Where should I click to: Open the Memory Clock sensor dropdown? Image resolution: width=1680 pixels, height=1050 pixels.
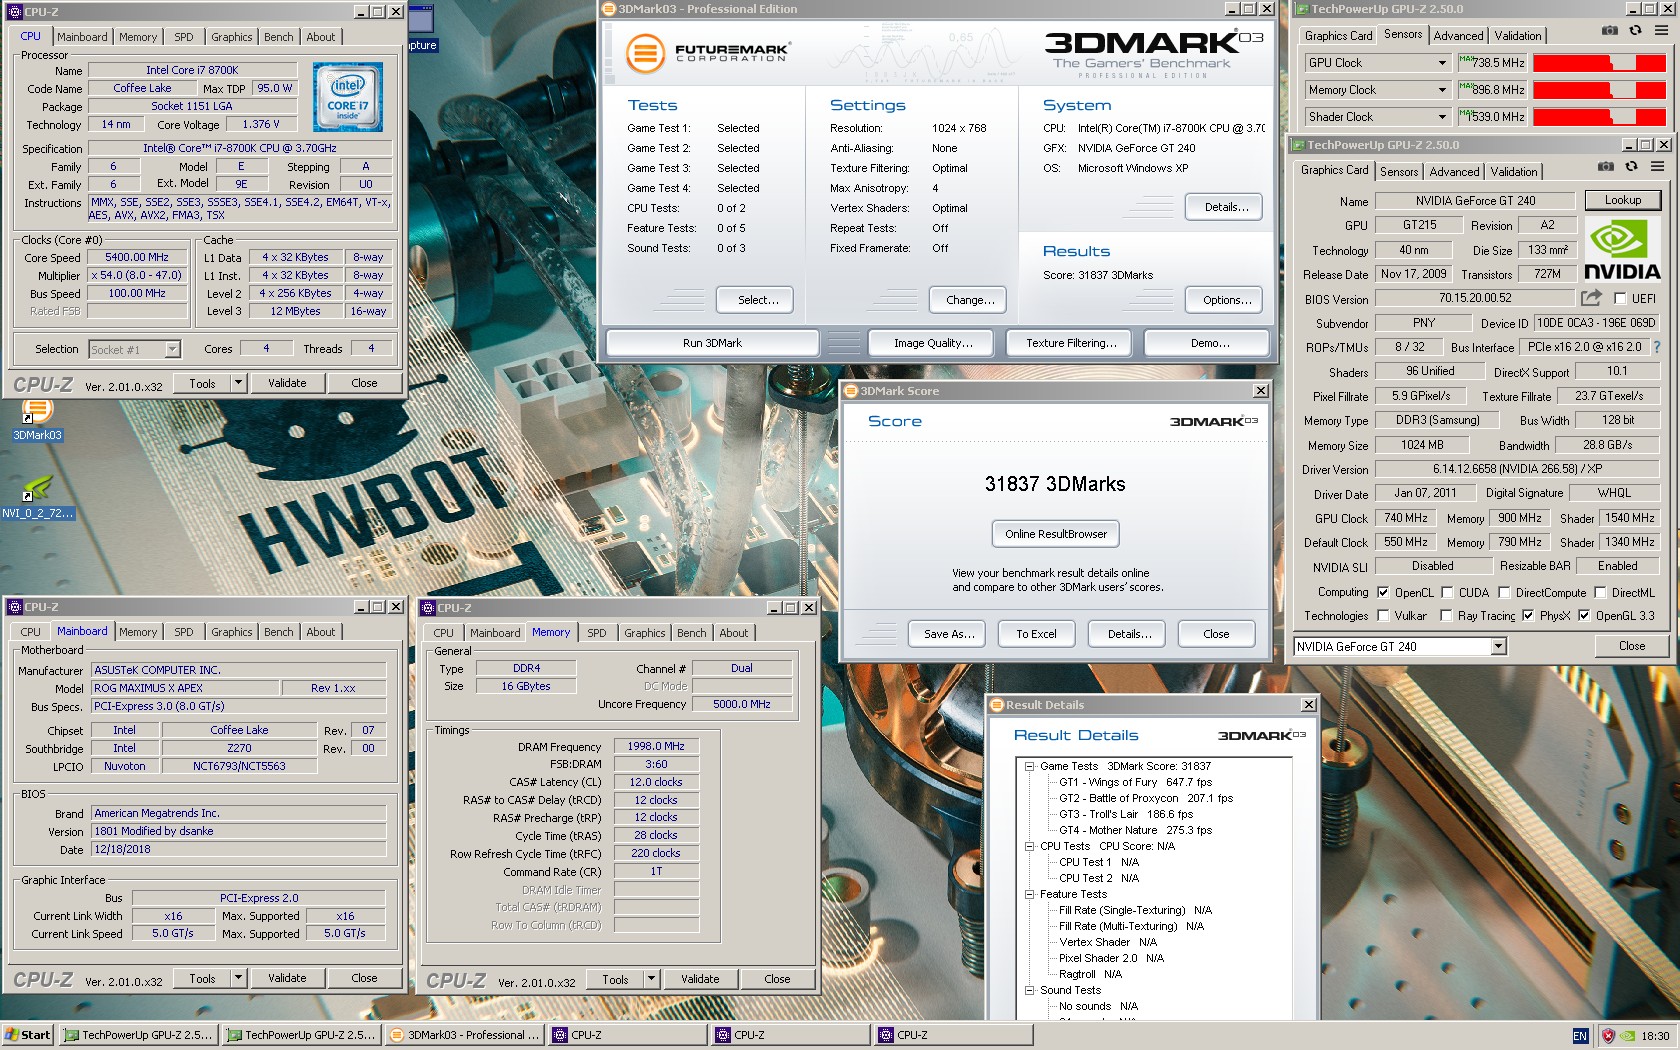coord(1442,90)
